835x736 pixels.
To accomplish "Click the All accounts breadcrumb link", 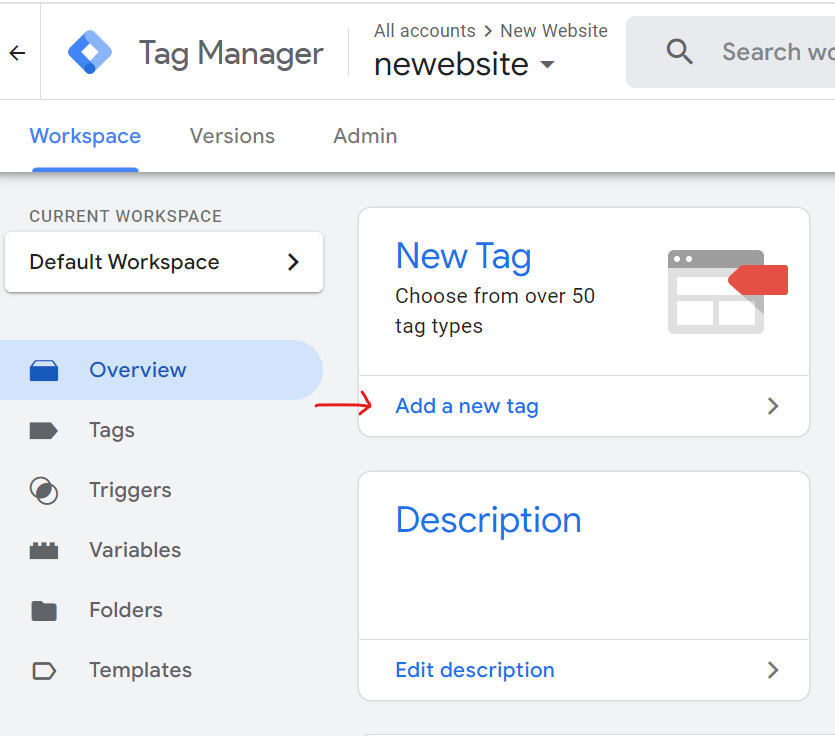I will (424, 31).
